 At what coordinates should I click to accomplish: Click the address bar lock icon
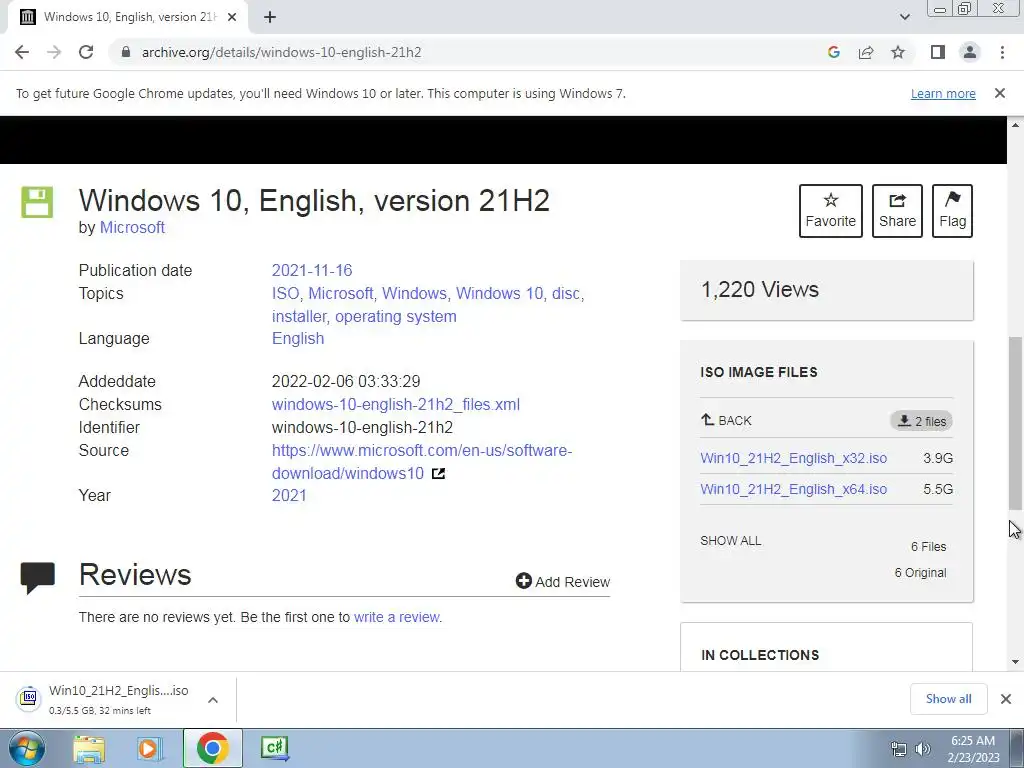pos(126,52)
